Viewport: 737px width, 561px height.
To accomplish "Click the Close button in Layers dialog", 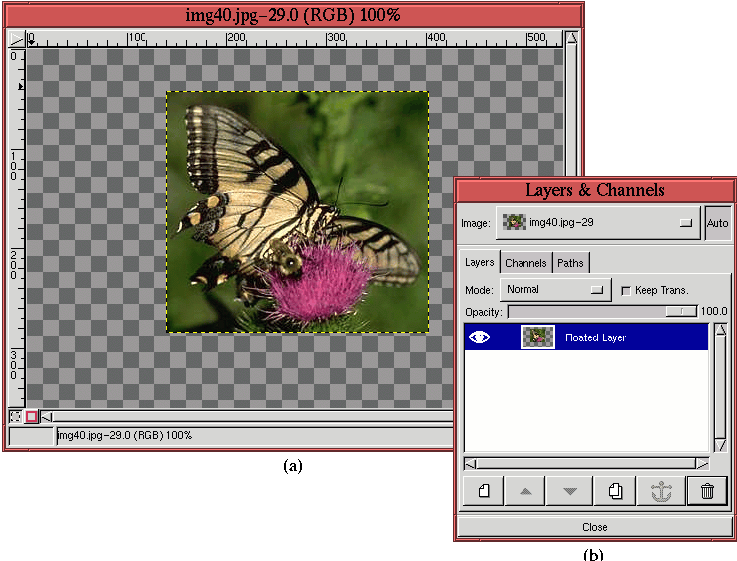I will click(594, 526).
